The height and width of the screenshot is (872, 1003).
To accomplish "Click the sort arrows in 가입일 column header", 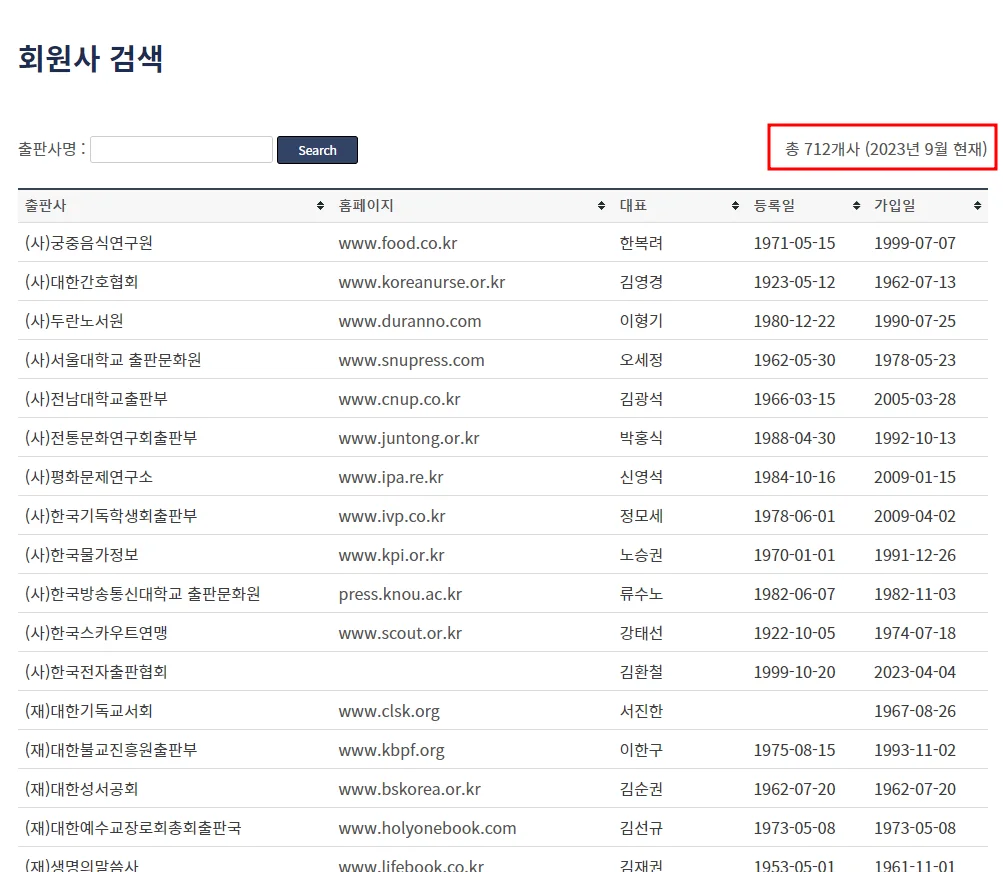I will [977, 206].
